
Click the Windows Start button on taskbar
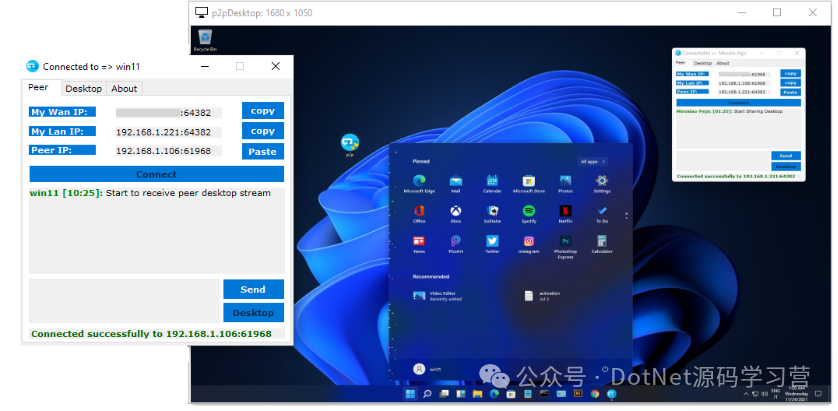coord(409,395)
